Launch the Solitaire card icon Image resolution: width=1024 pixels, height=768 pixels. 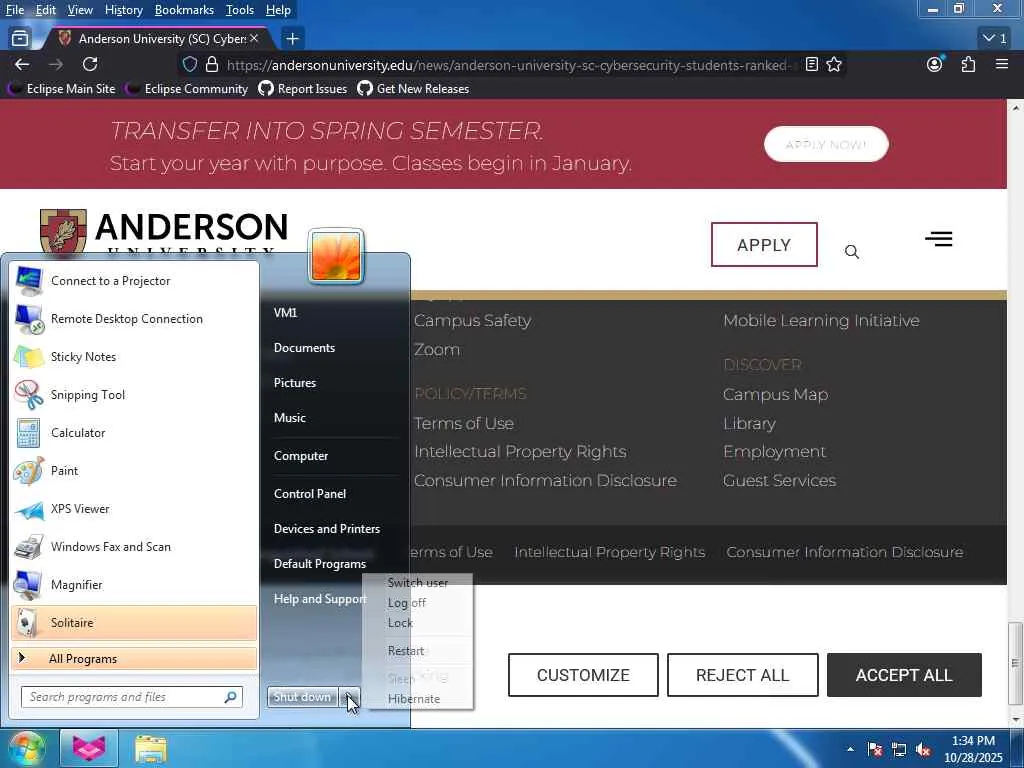29,622
